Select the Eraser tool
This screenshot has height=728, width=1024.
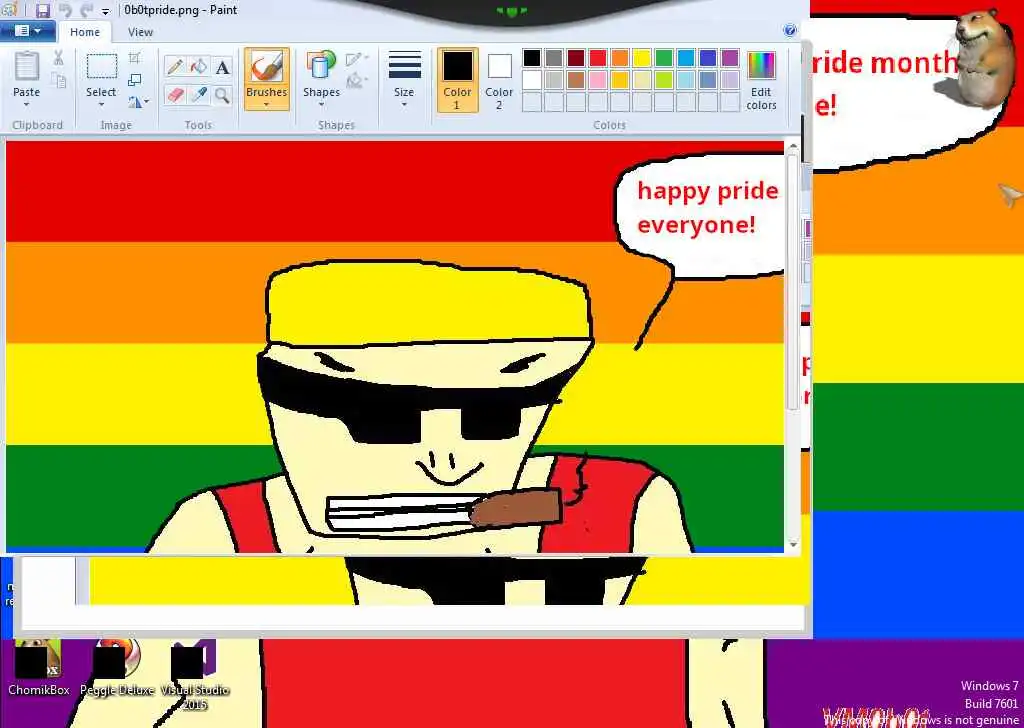[174, 95]
